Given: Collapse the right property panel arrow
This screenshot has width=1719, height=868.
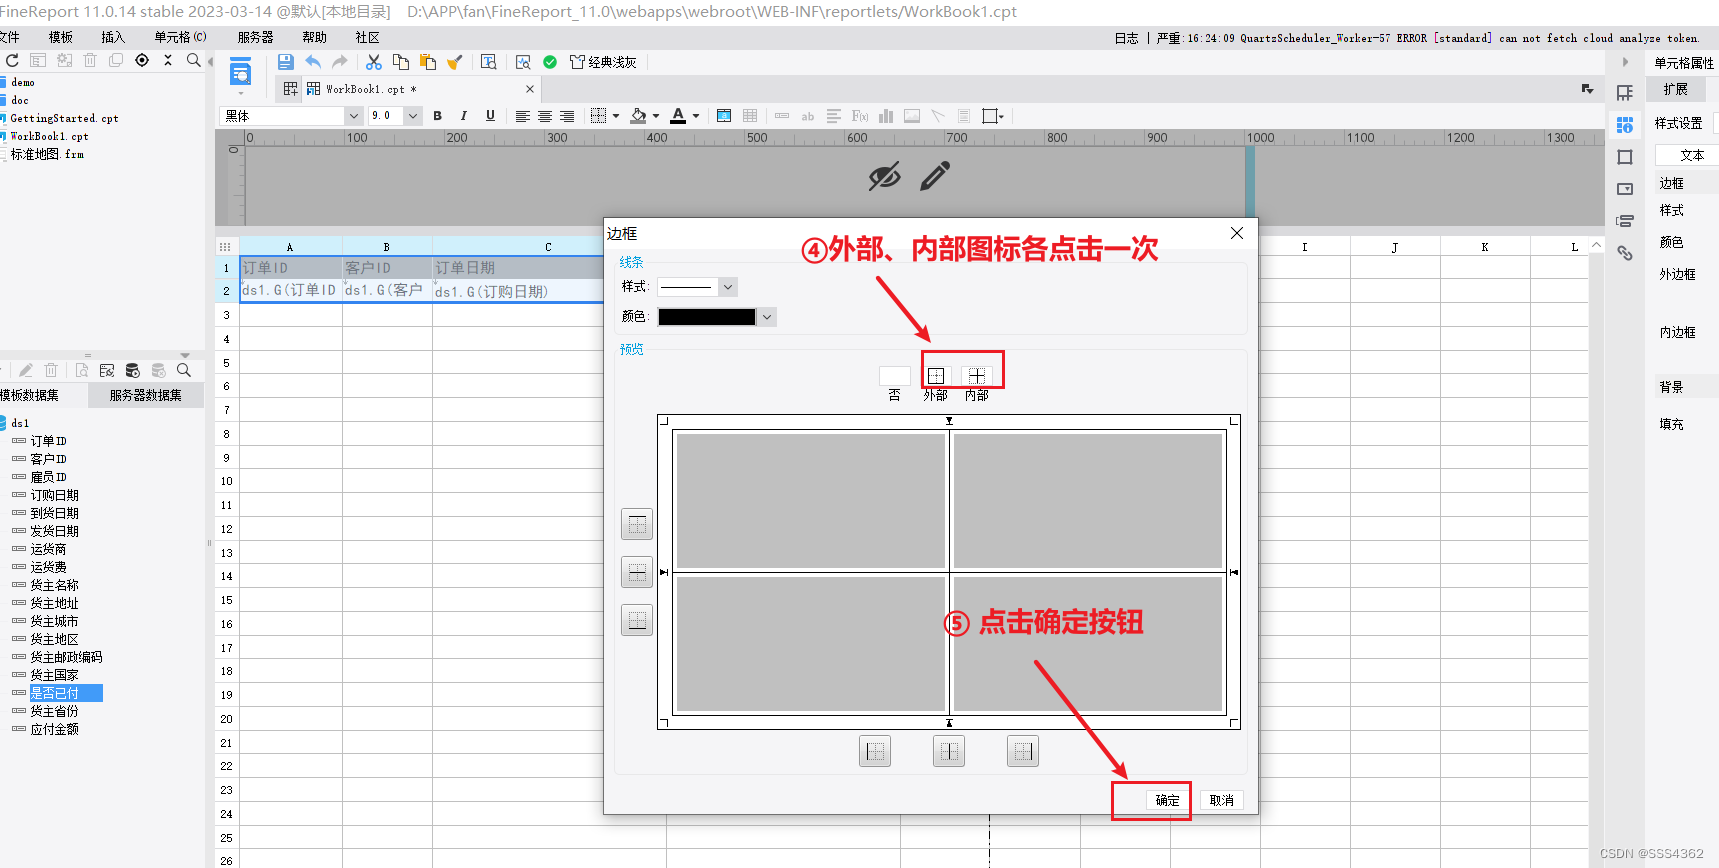Looking at the screenshot, I should click(1625, 62).
